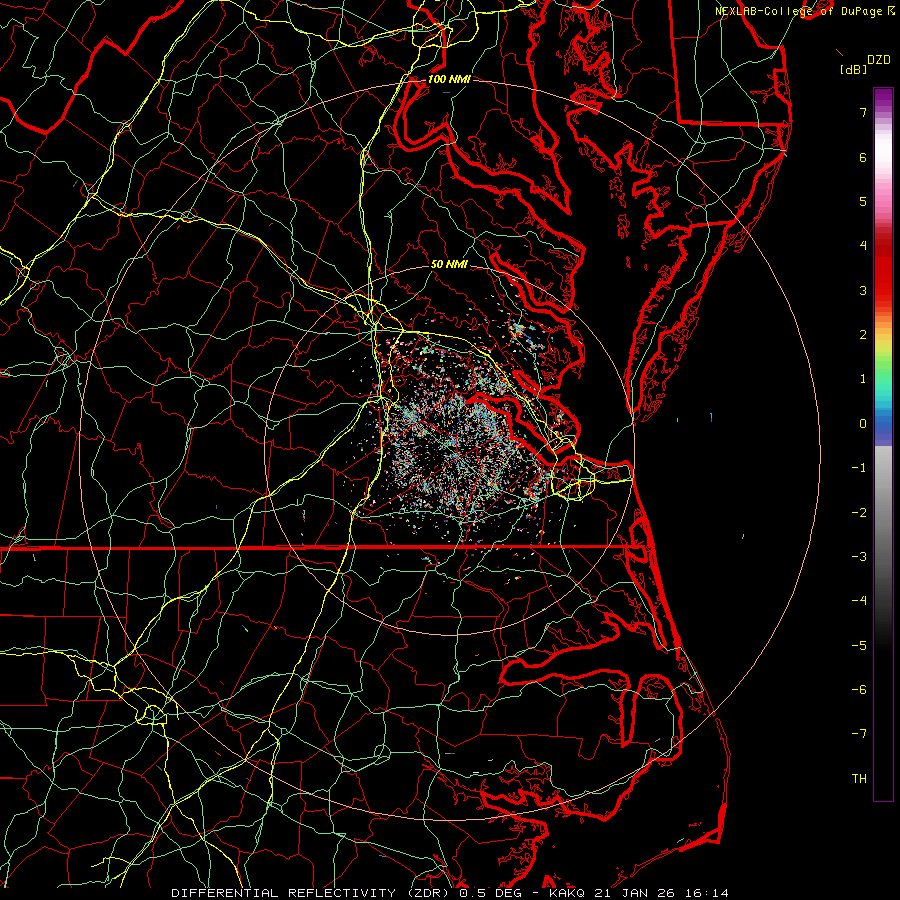The height and width of the screenshot is (900, 900).
Task: Click the legend scale label '4'
Action: (863, 246)
